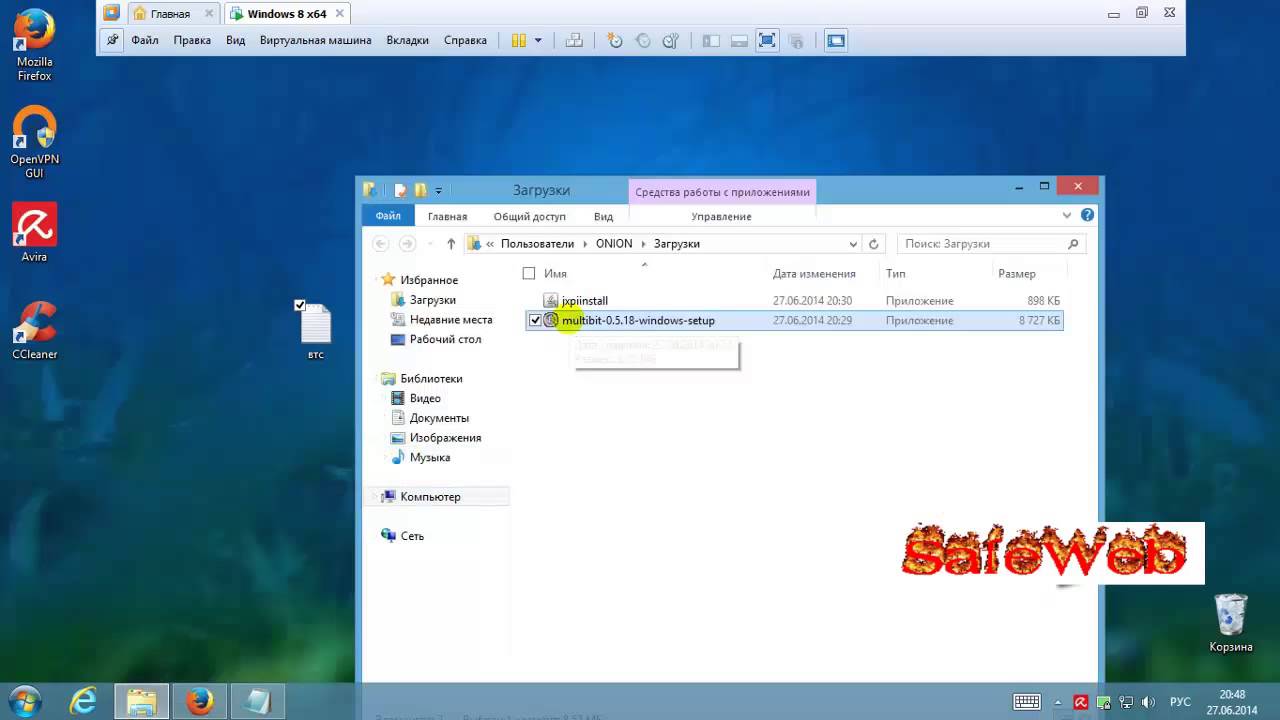1280x720 pixels.
Task: Take a VM snapshot icon
Action: click(615, 40)
